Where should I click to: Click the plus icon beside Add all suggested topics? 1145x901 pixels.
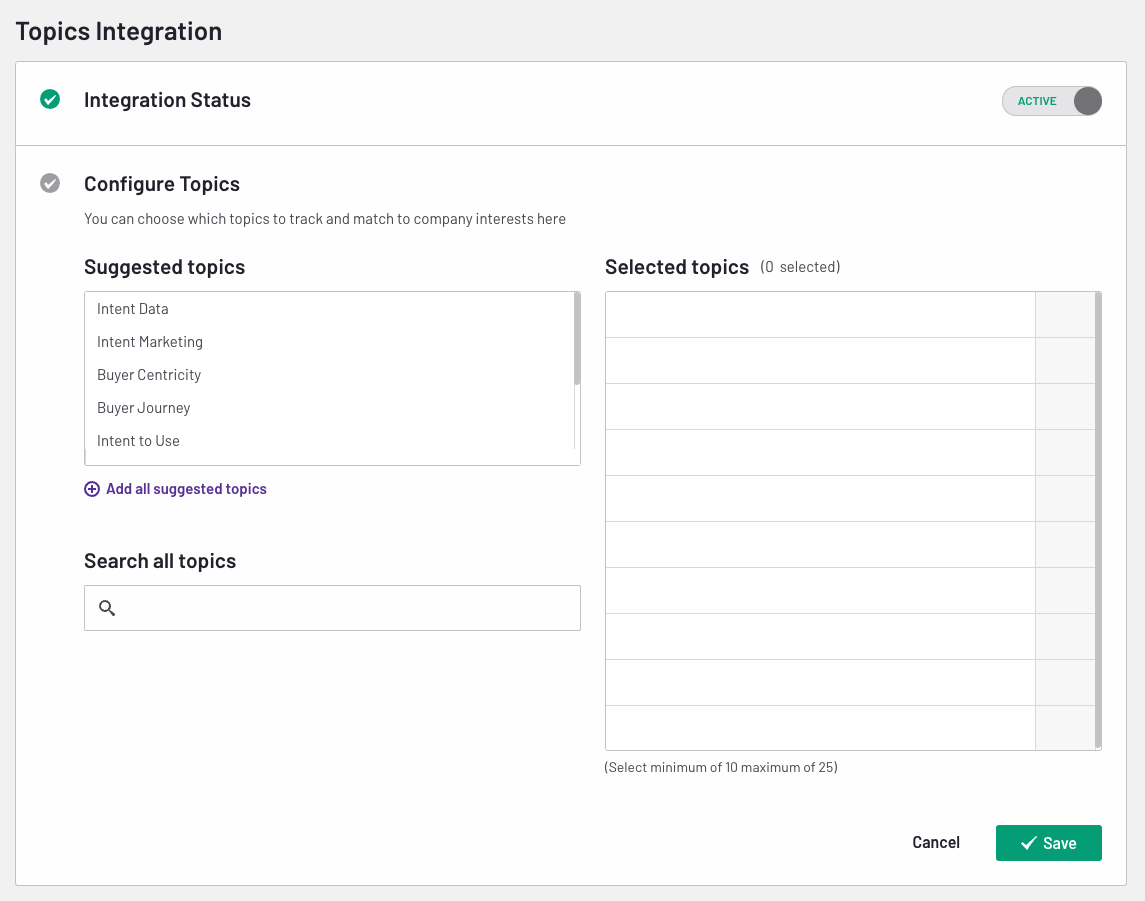pyautogui.click(x=92, y=489)
